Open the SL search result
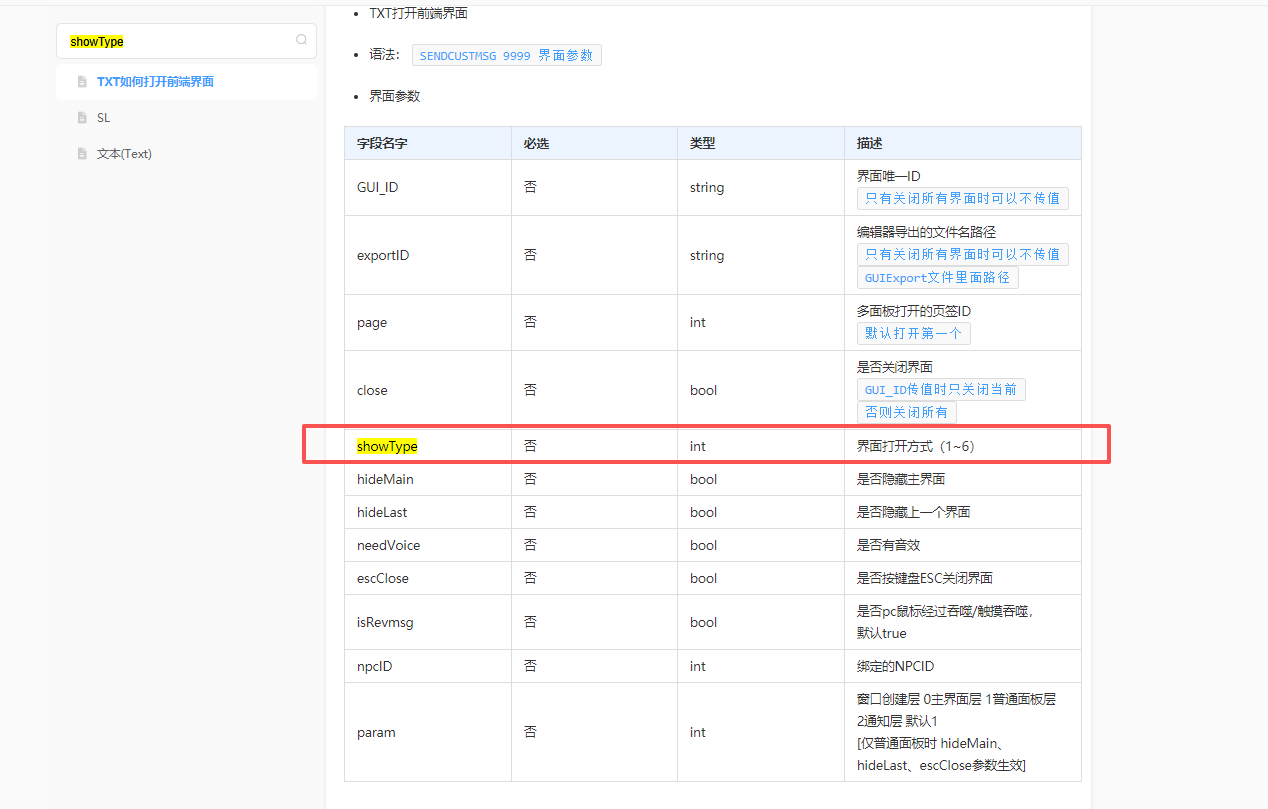 (x=104, y=118)
